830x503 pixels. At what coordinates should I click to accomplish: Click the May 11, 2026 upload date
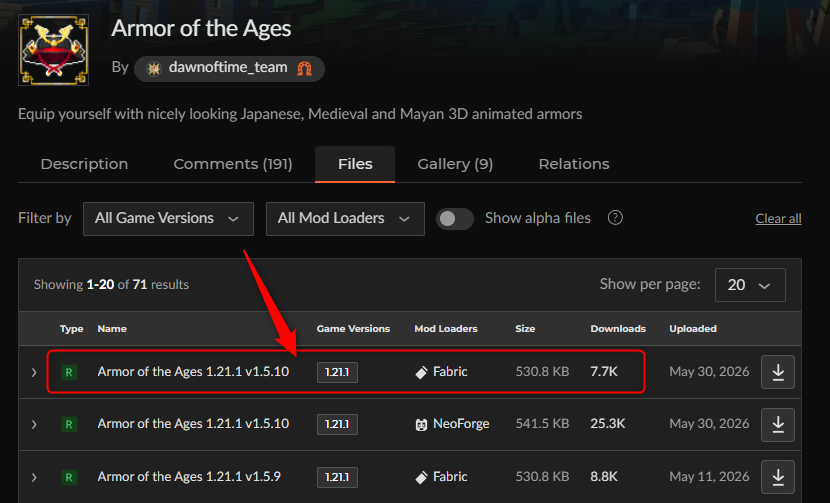pos(709,477)
